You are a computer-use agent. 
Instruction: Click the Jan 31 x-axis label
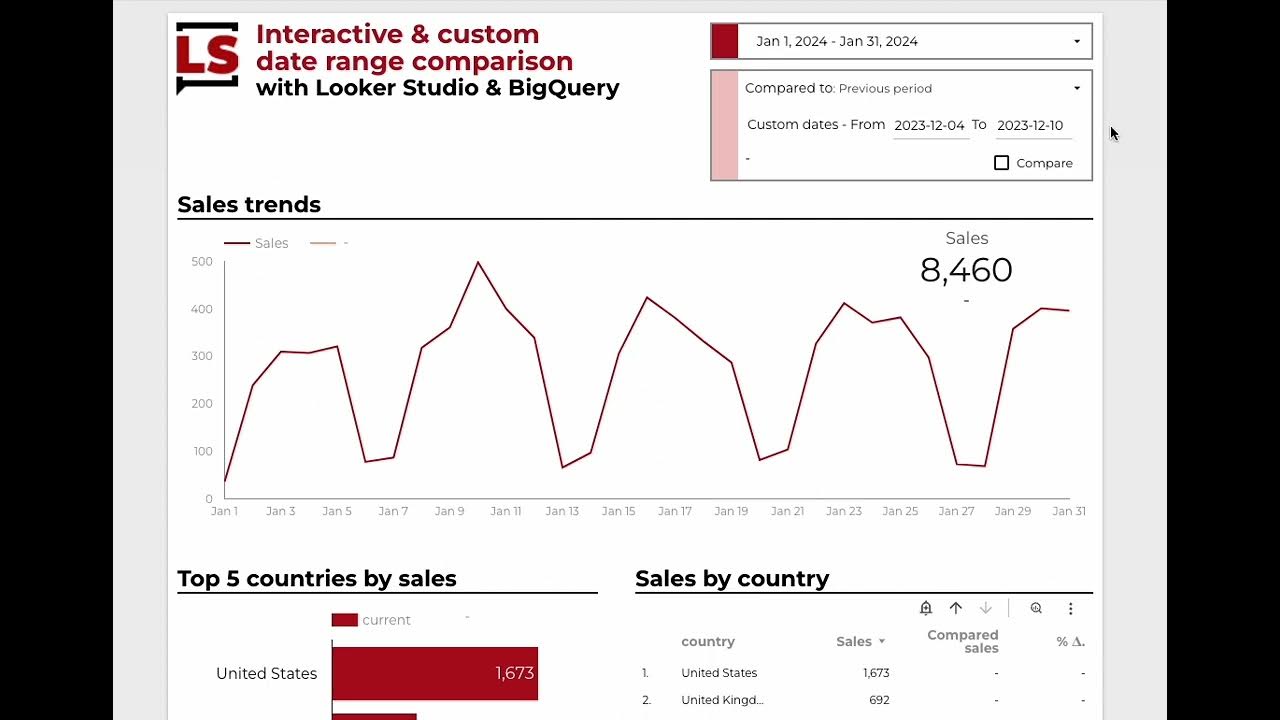coord(1069,511)
